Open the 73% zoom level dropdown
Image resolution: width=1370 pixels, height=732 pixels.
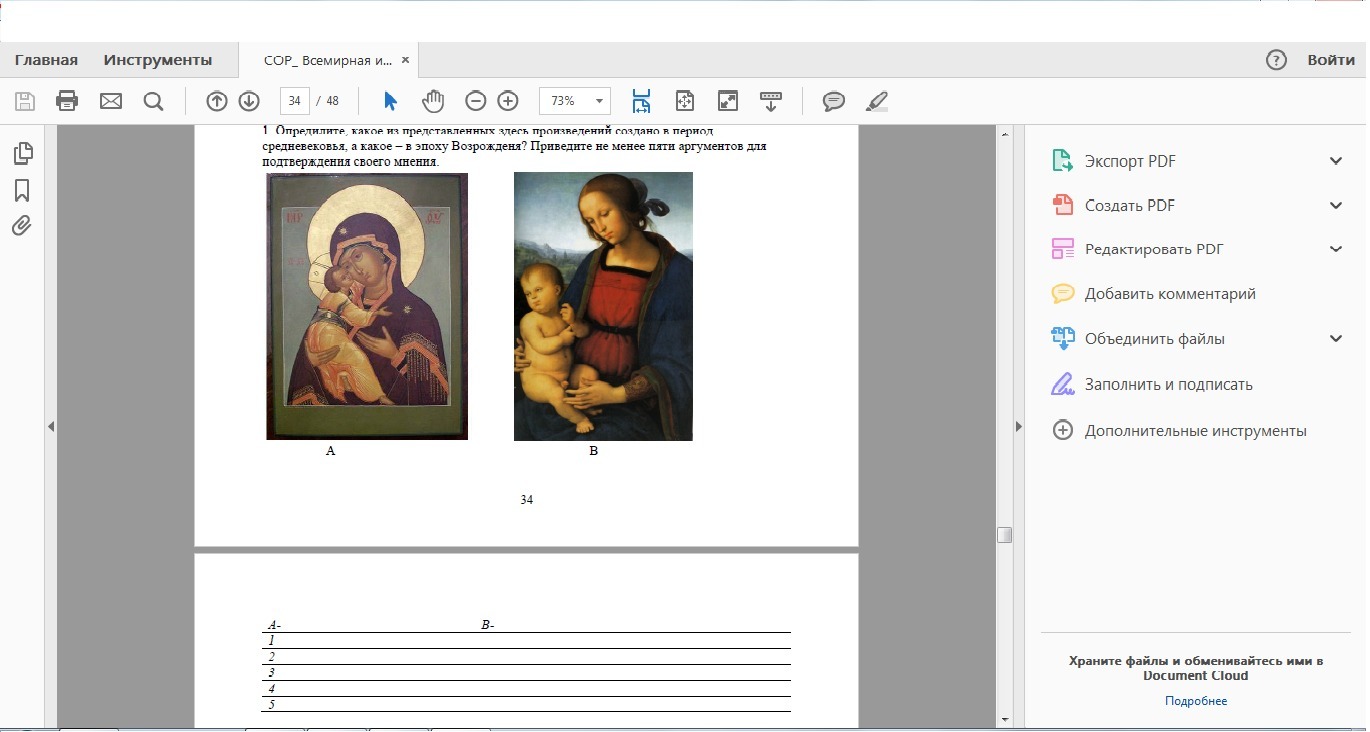[x=600, y=101]
